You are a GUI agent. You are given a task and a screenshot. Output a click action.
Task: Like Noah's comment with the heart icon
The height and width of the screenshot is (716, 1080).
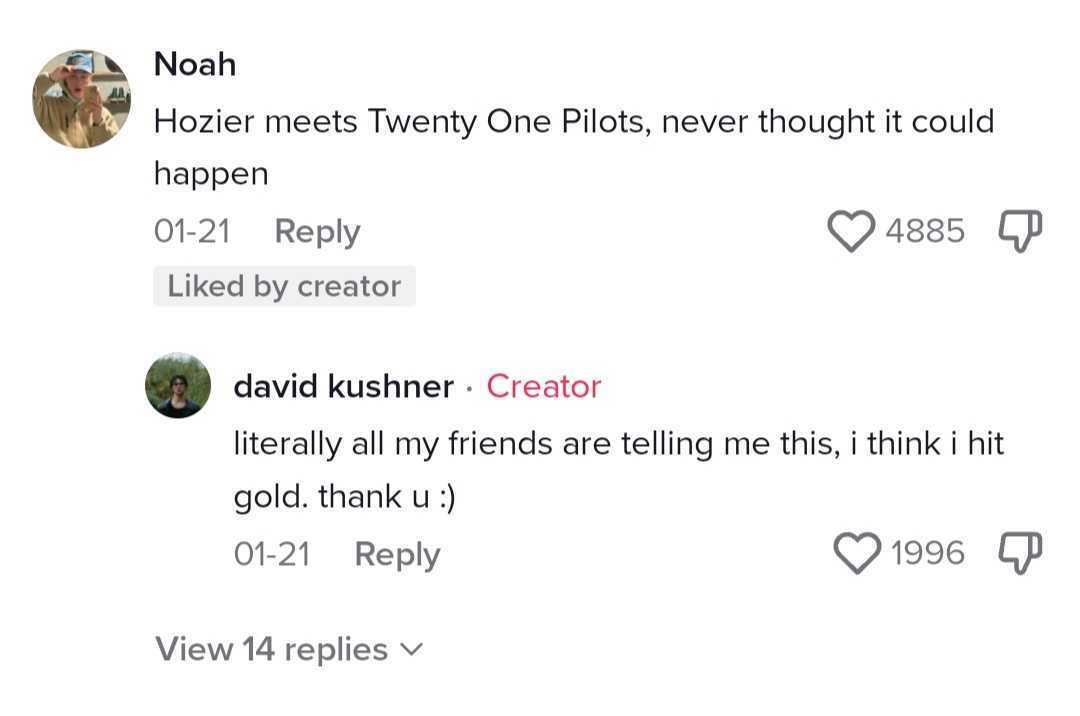coord(851,231)
